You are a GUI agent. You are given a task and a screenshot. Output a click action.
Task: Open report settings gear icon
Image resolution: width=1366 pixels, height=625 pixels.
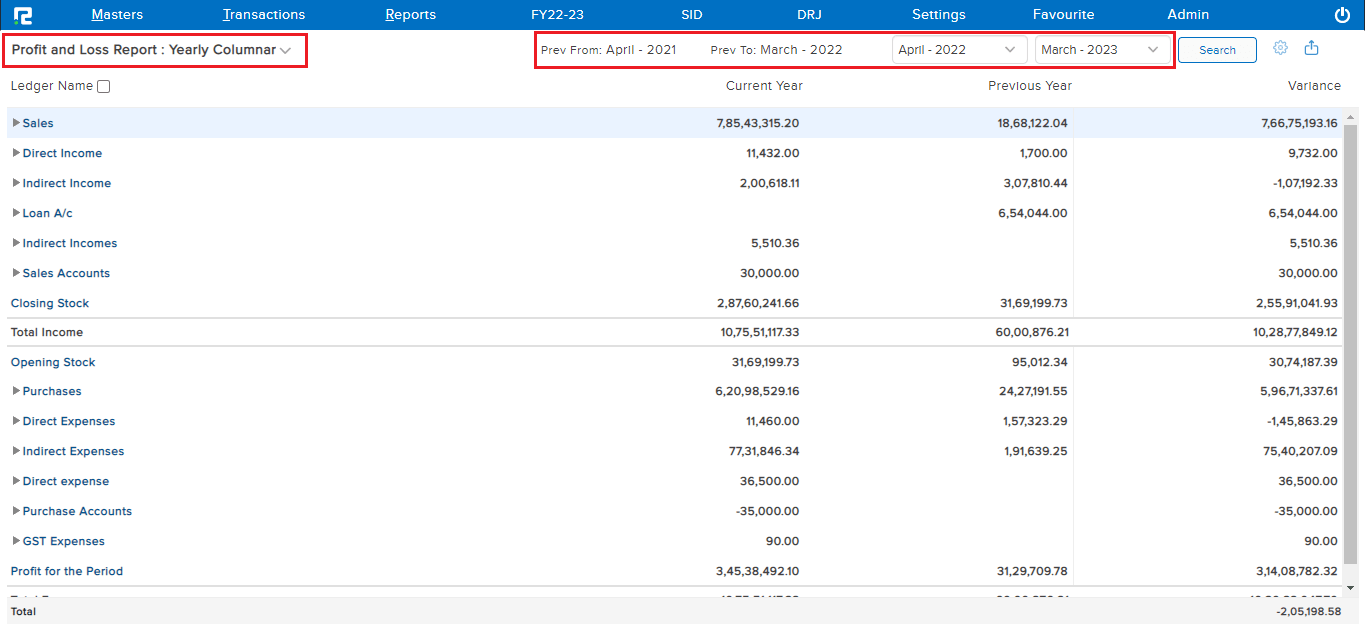[x=1280, y=48]
